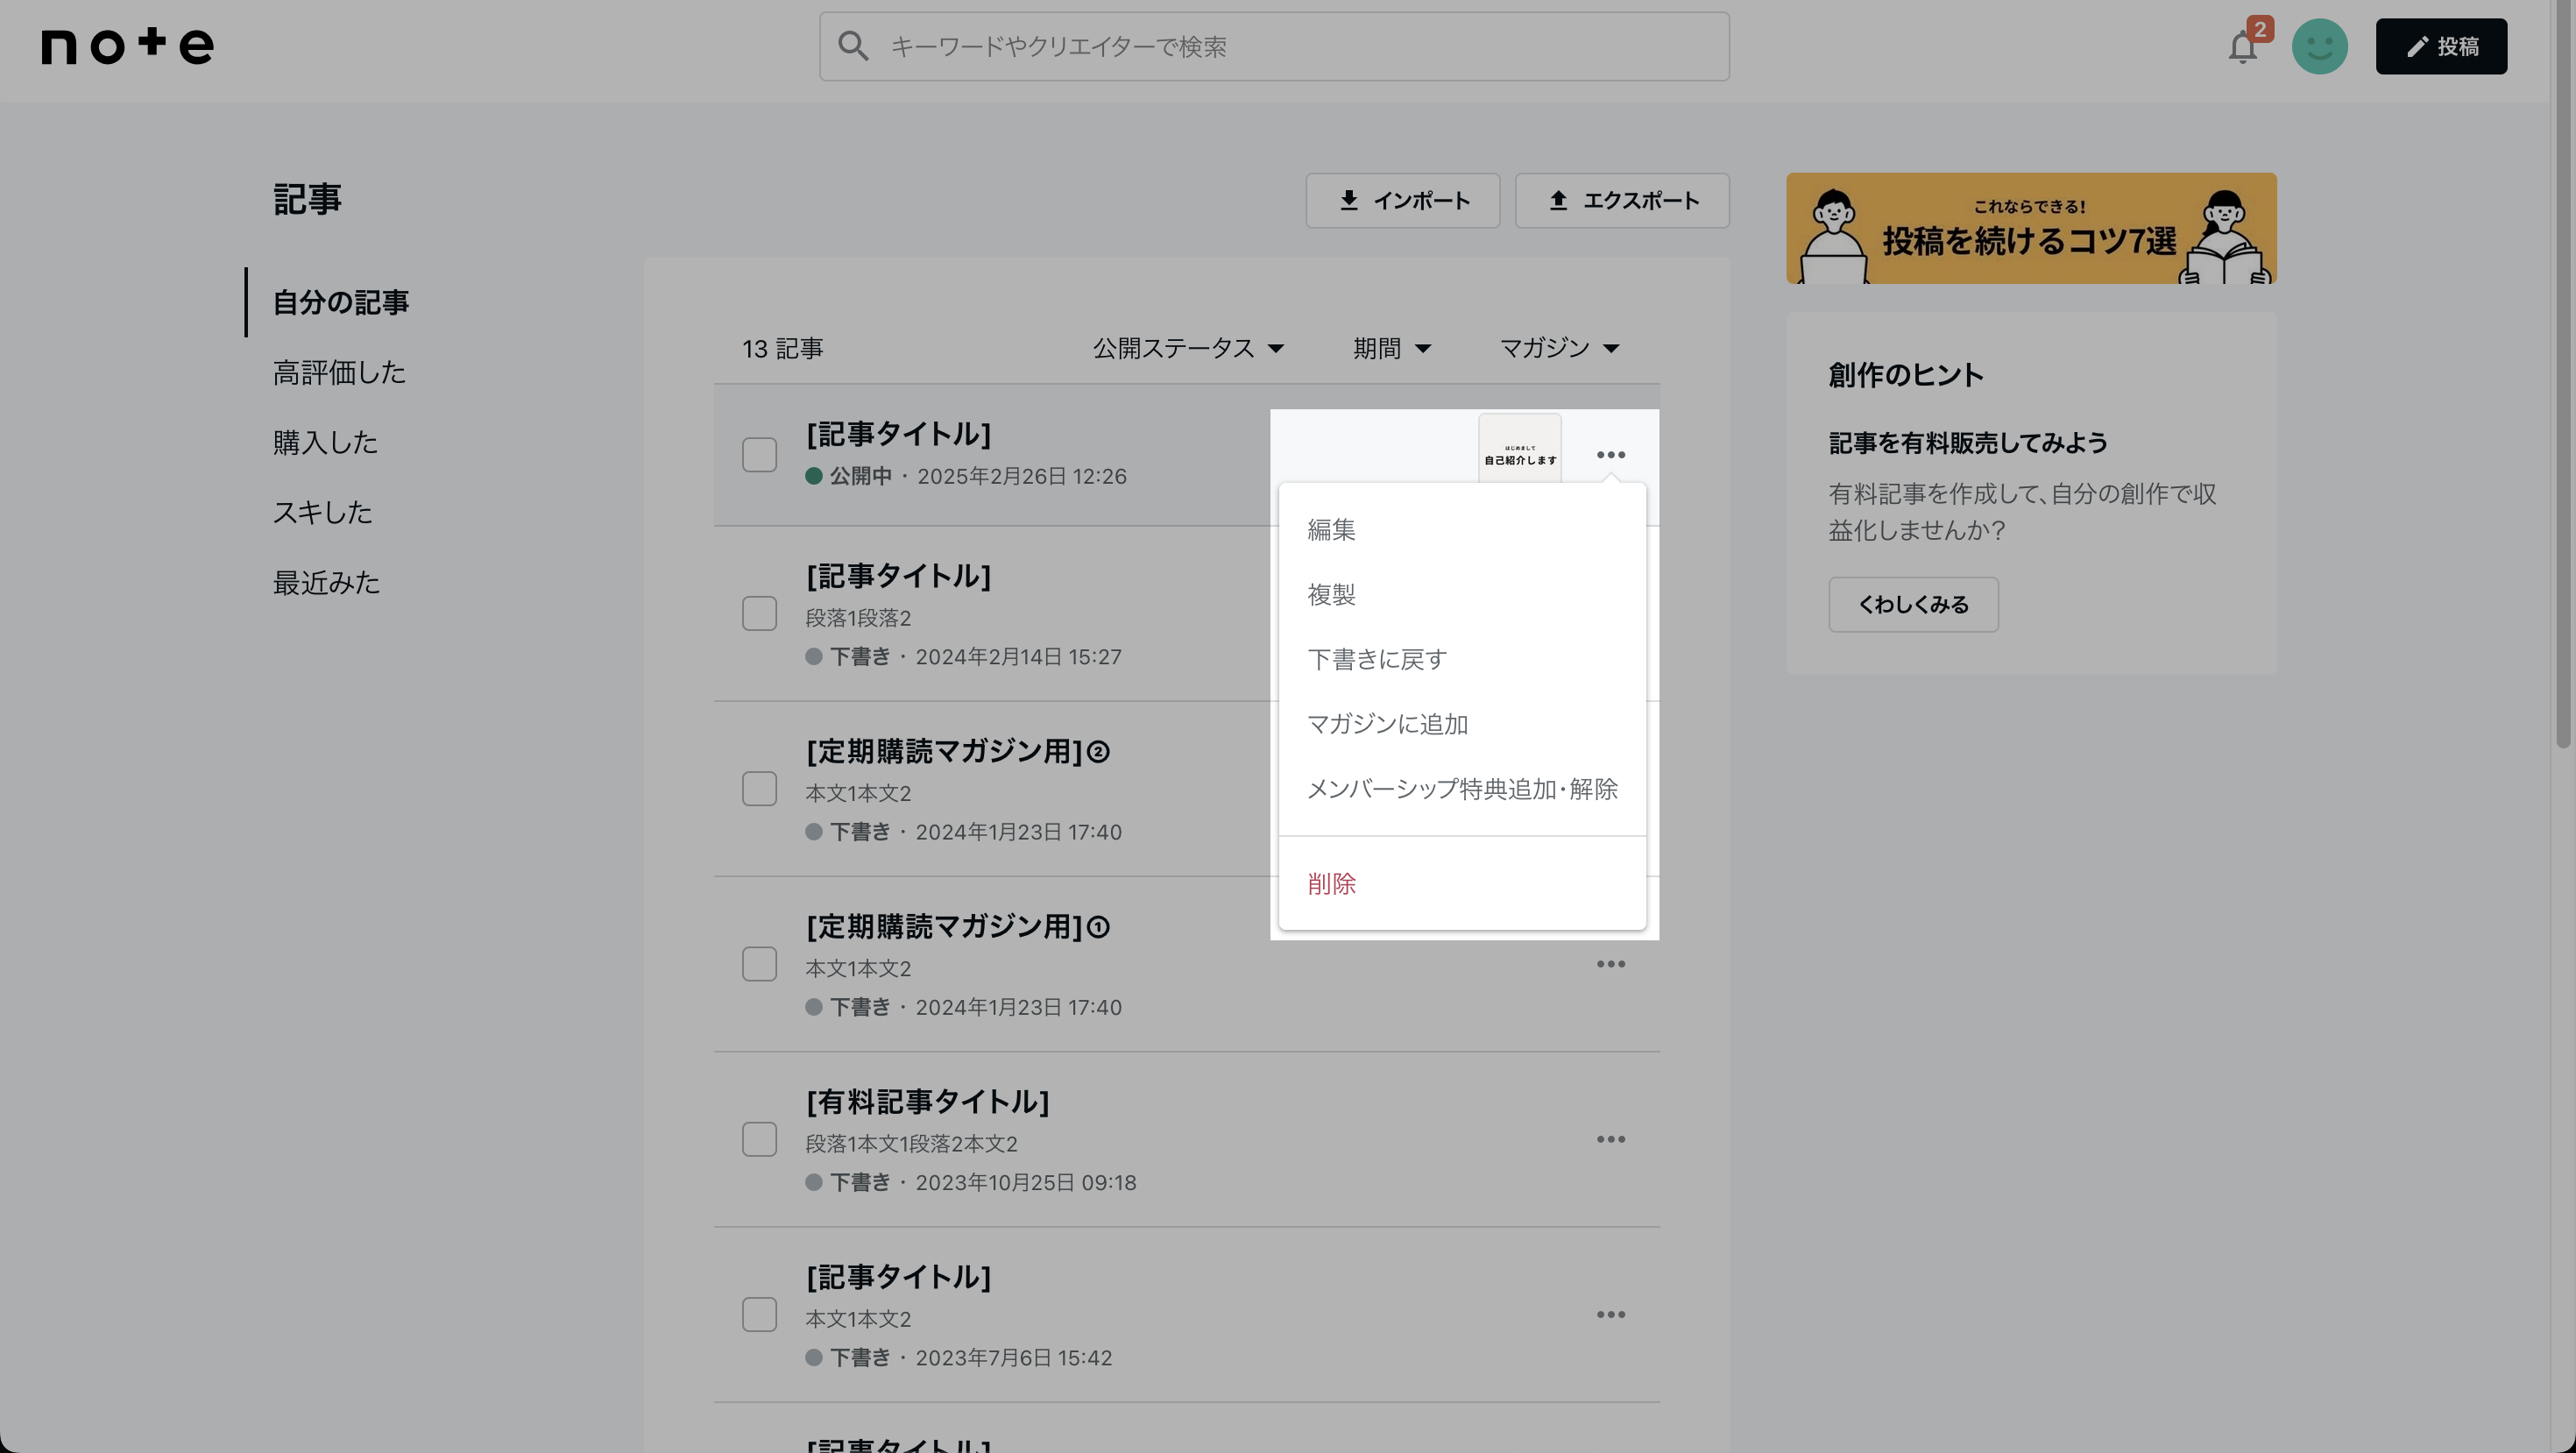Image resolution: width=2576 pixels, height=1453 pixels.
Task: Click the 13 記事 count text
Action: coord(782,348)
